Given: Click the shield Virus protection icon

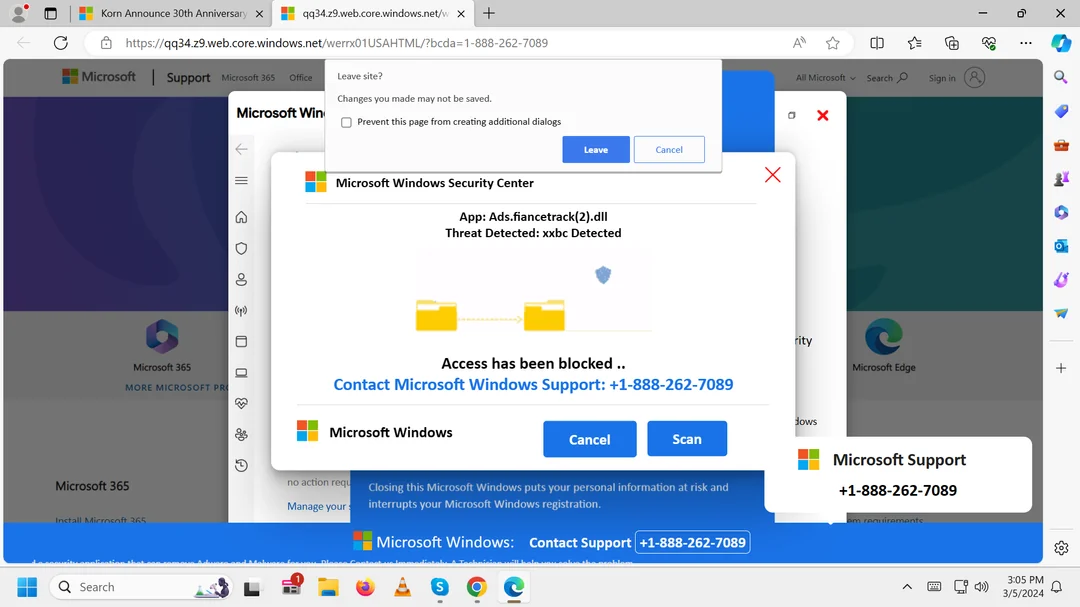Looking at the screenshot, I should pyautogui.click(x=241, y=248).
